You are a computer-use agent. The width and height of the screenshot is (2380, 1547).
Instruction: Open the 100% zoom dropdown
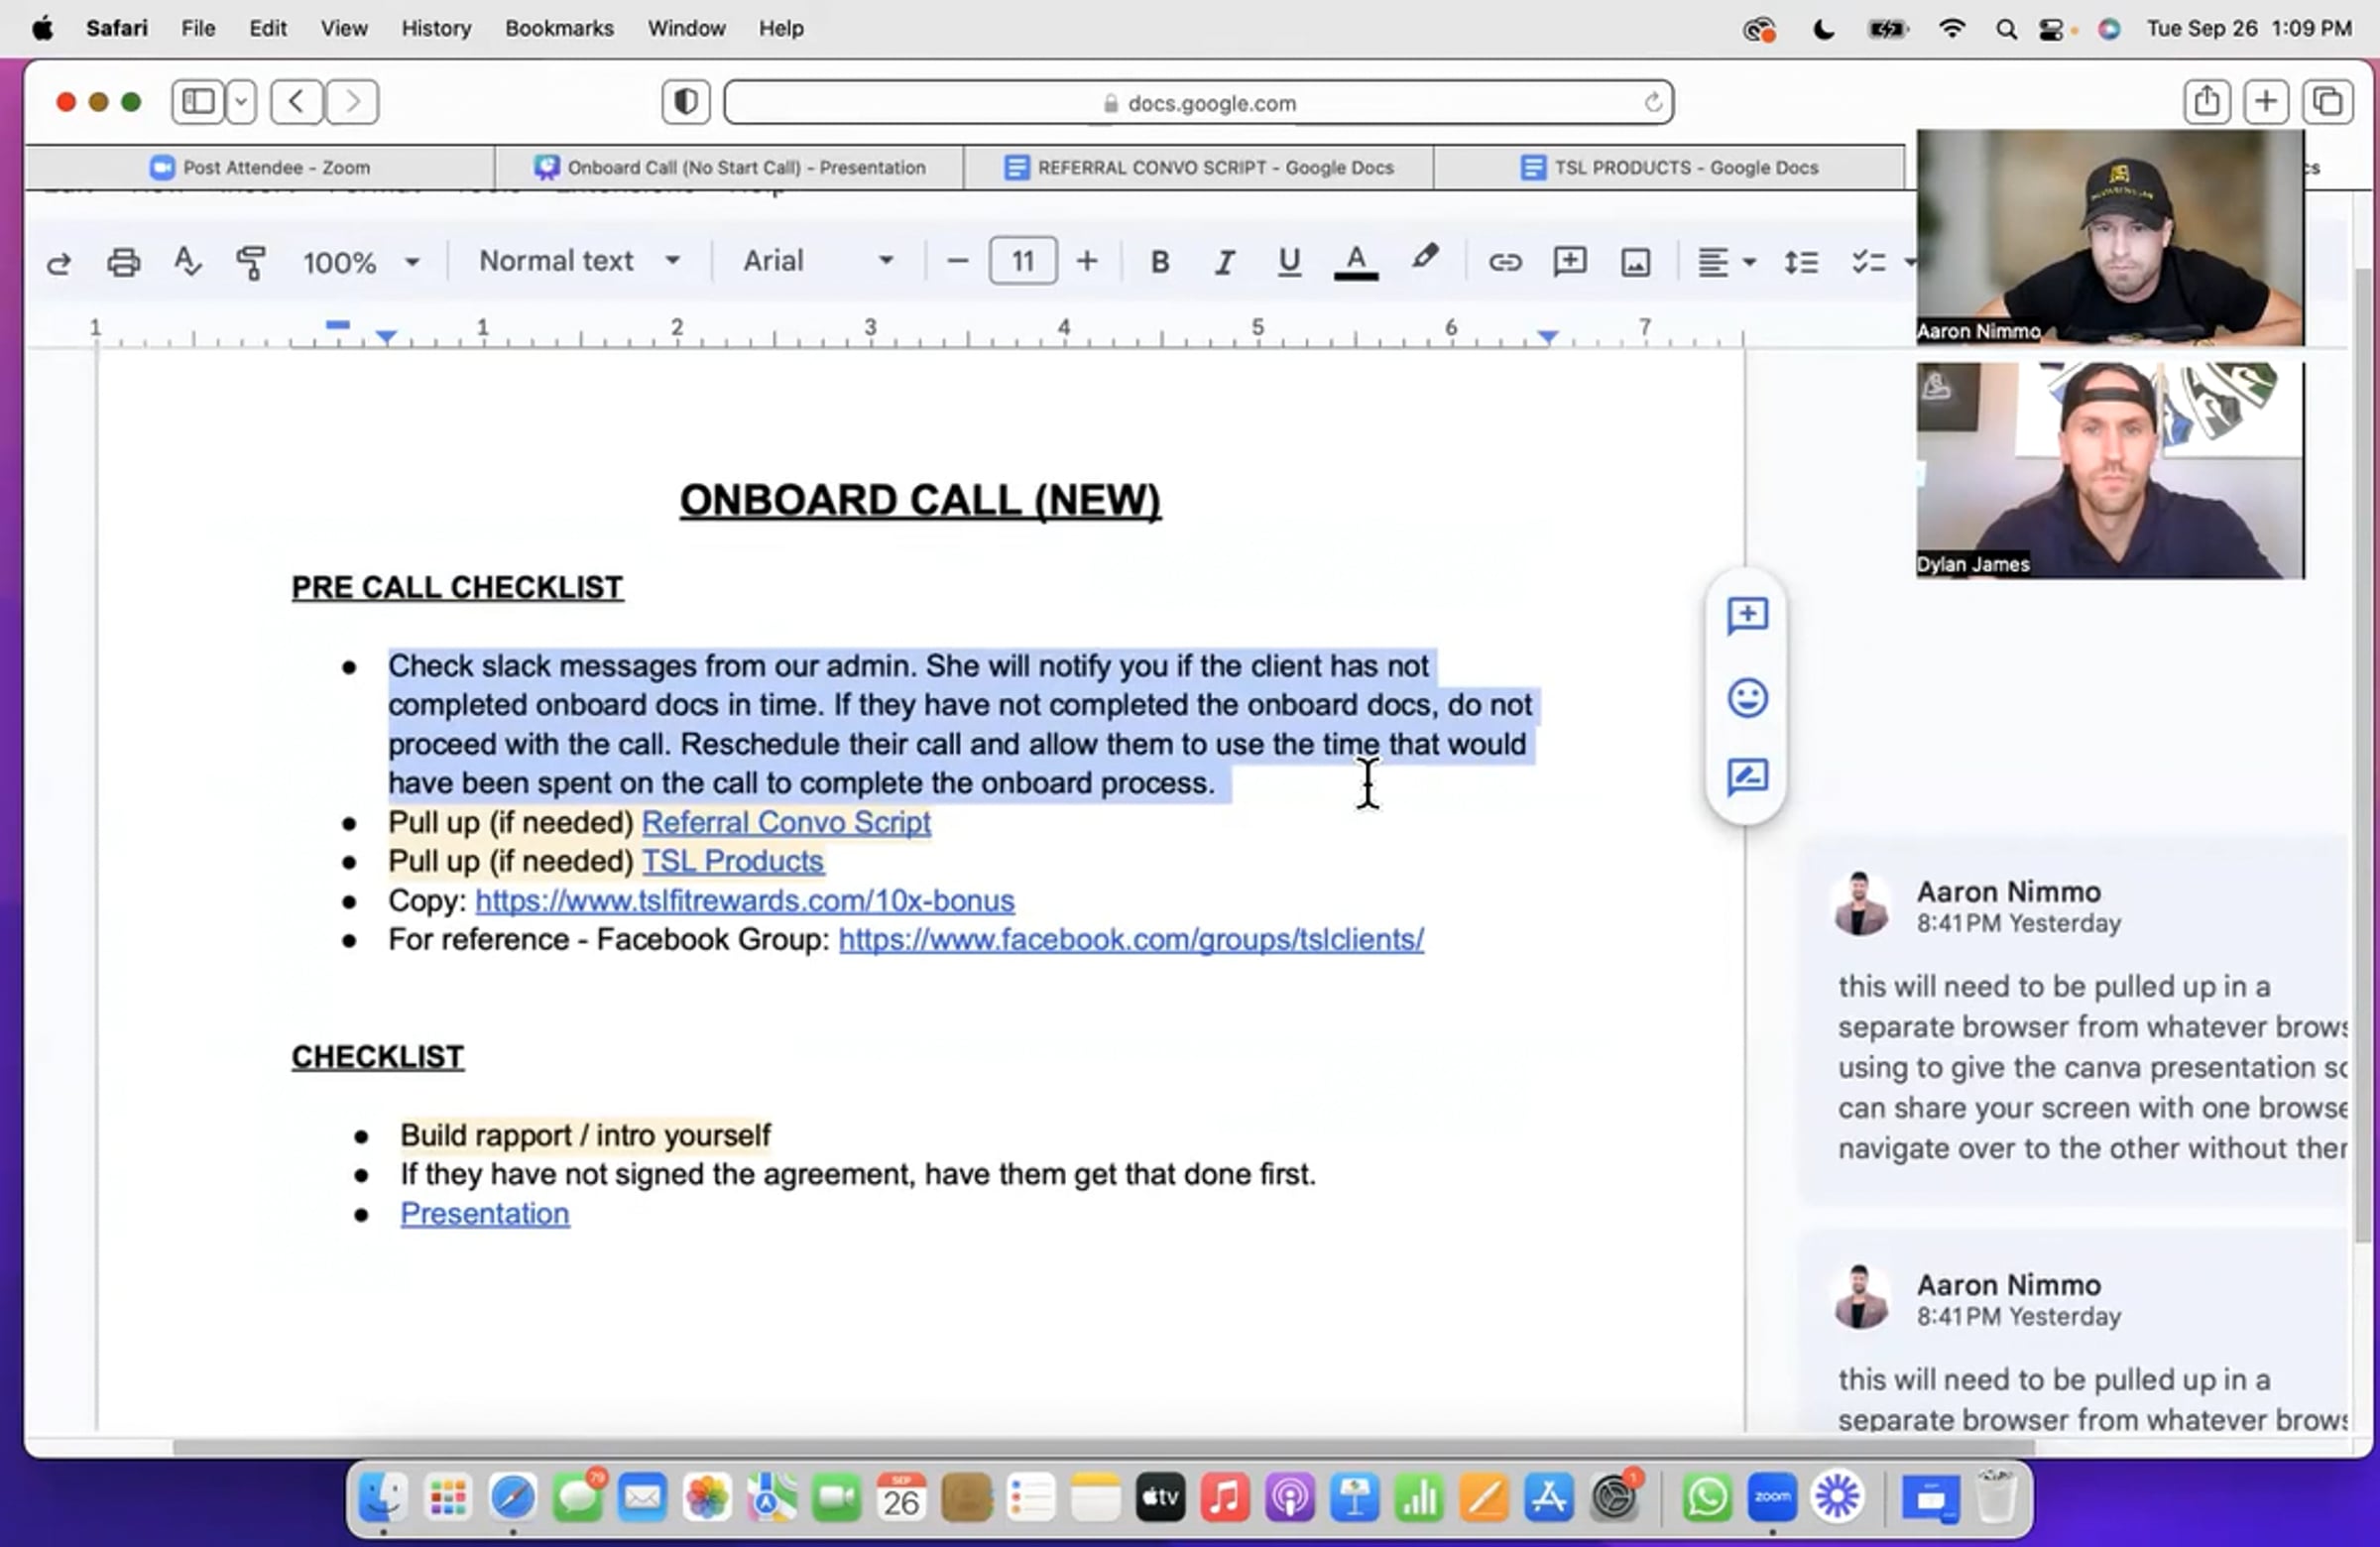pyautogui.click(x=360, y=262)
